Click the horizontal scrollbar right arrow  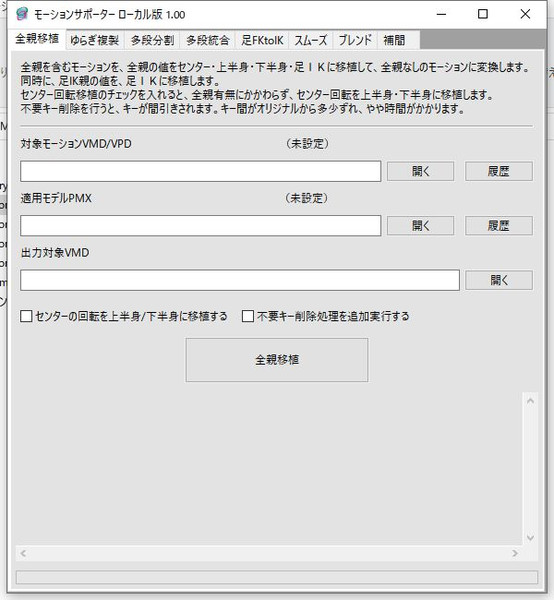(x=515, y=553)
